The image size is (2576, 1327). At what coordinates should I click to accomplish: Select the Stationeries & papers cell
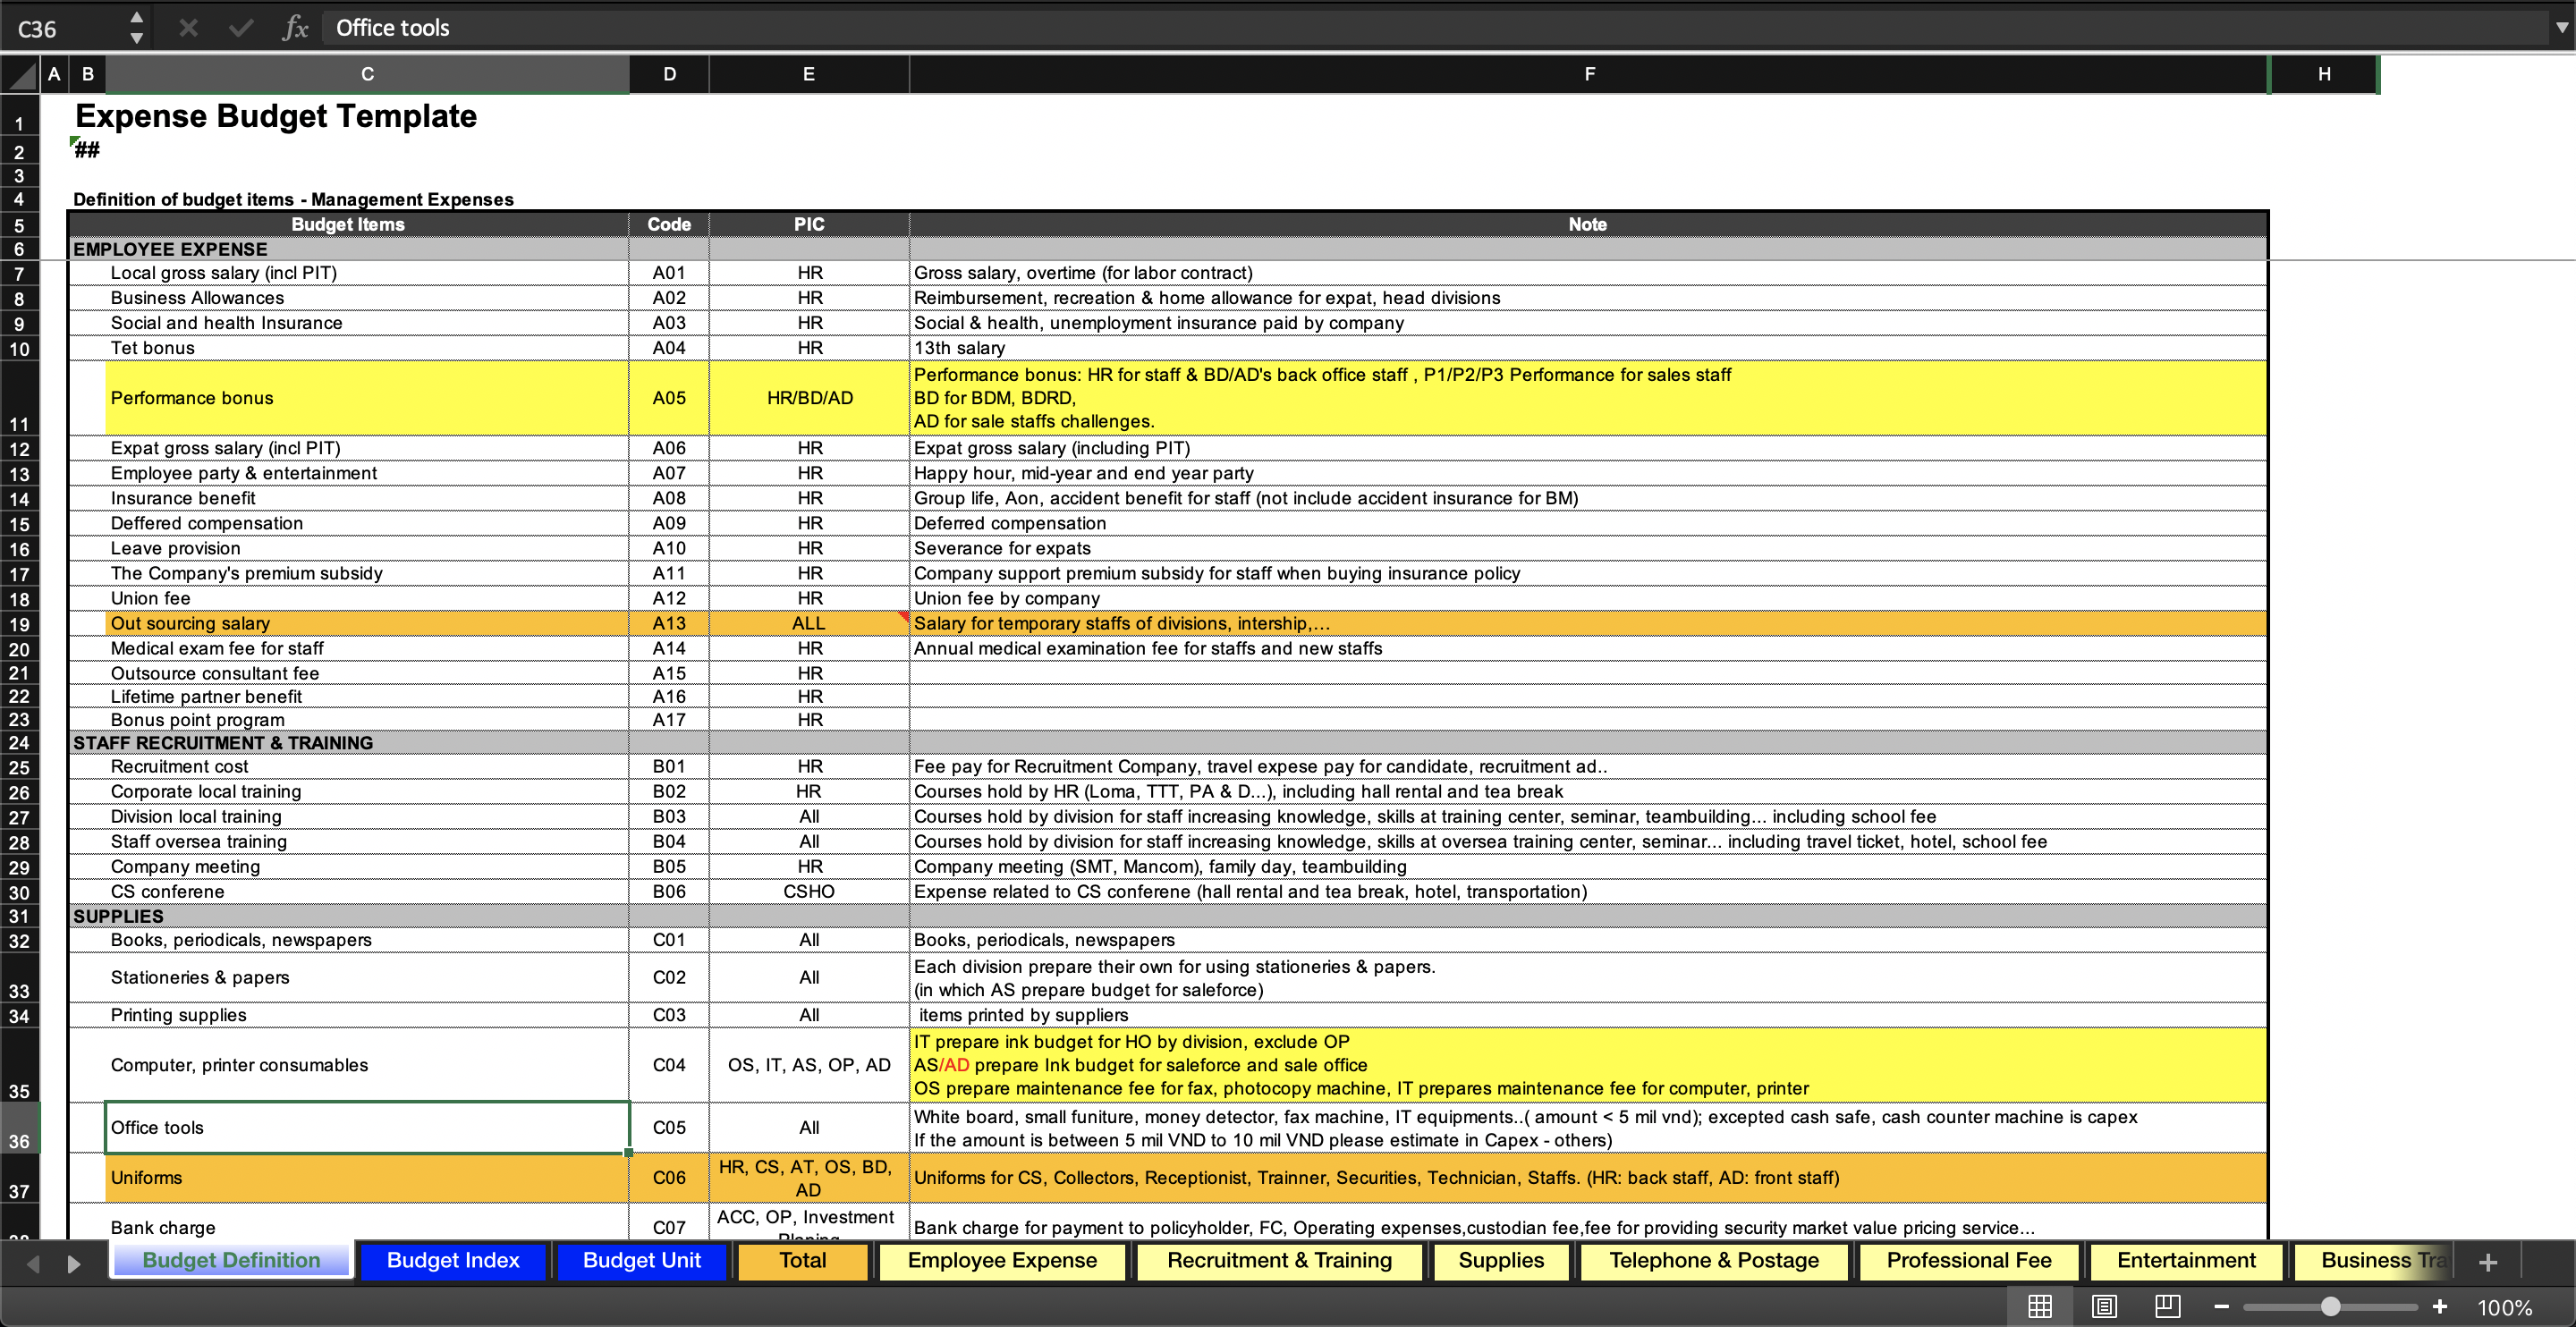coord(367,977)
